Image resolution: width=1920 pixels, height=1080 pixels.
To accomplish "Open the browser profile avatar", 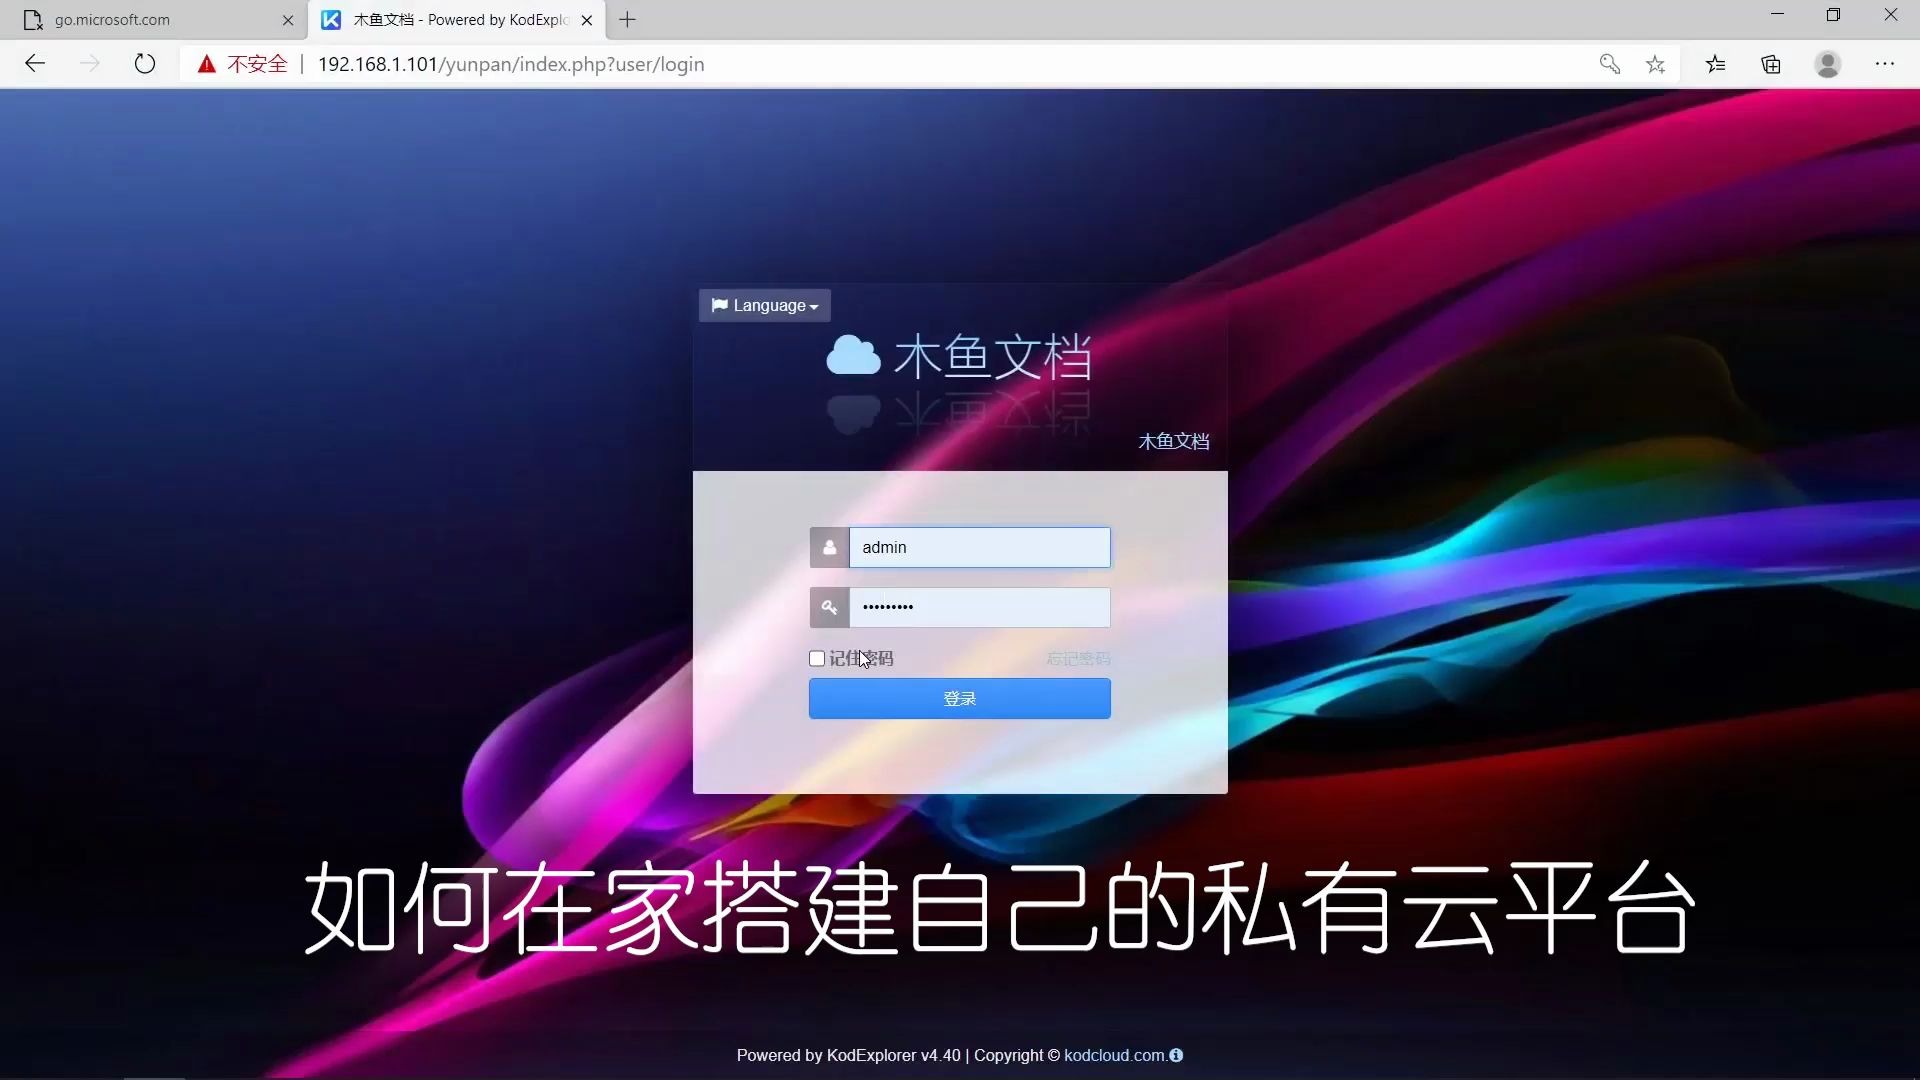I will tap(1828, 64).
